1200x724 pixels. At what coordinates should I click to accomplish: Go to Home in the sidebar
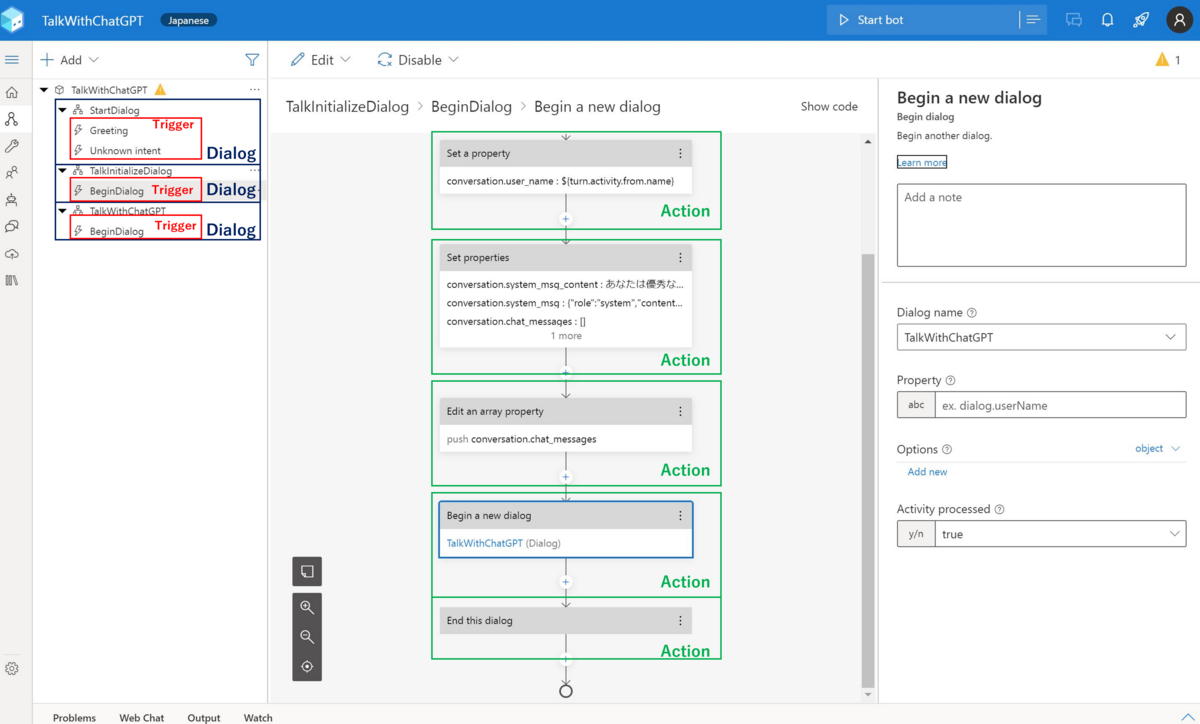coord(12,93)
